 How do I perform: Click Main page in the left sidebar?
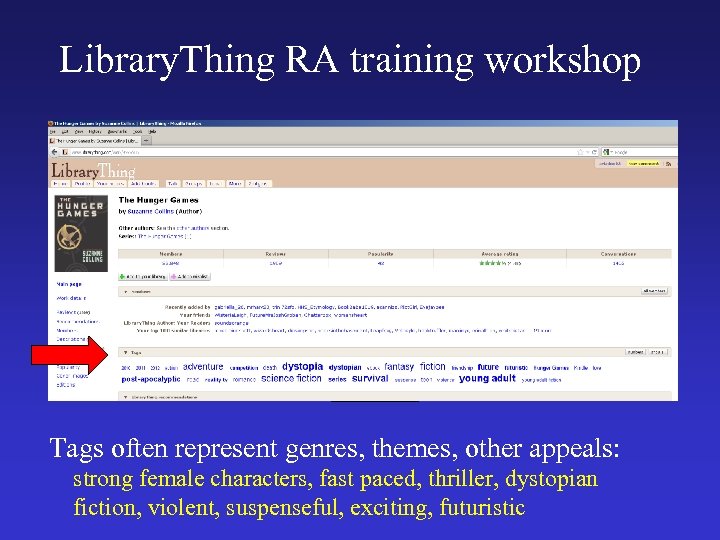pyautogui.click(x=69, y=284)
